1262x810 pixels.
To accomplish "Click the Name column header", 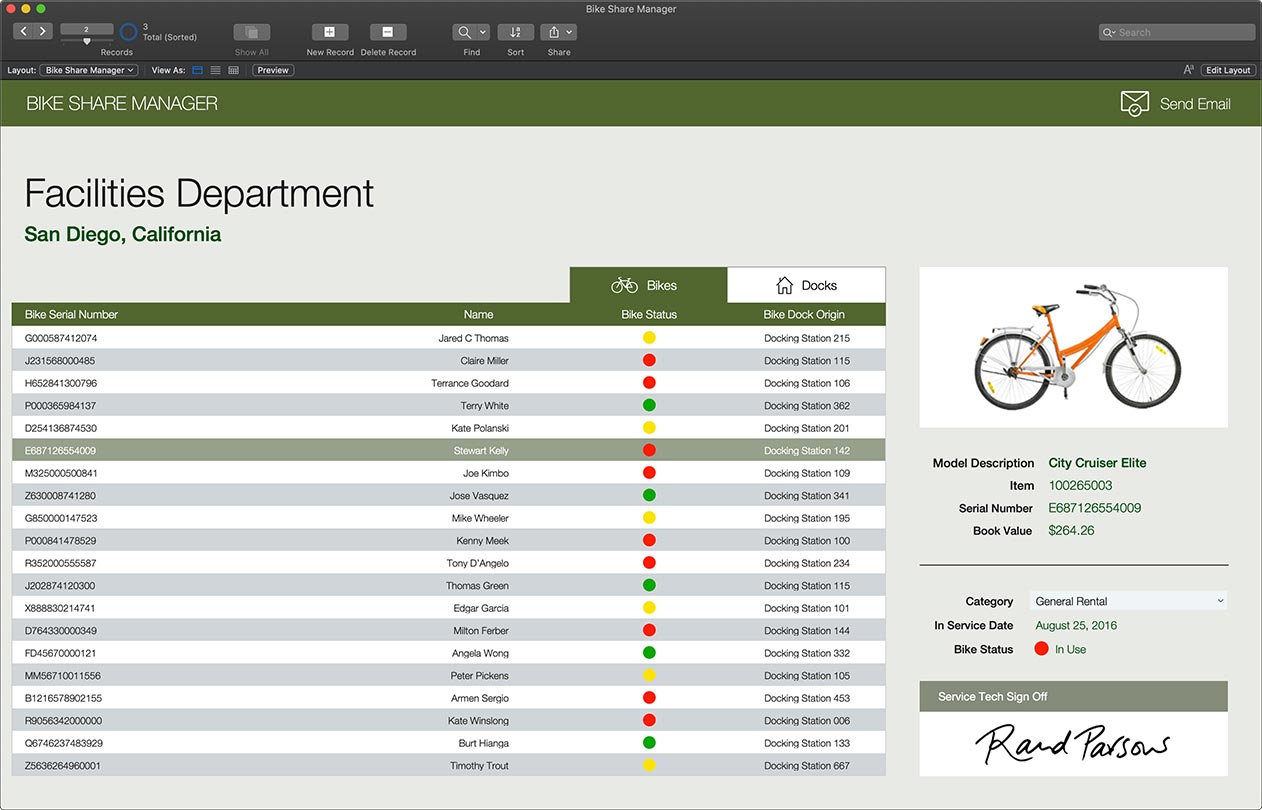I will coord(478,314).
